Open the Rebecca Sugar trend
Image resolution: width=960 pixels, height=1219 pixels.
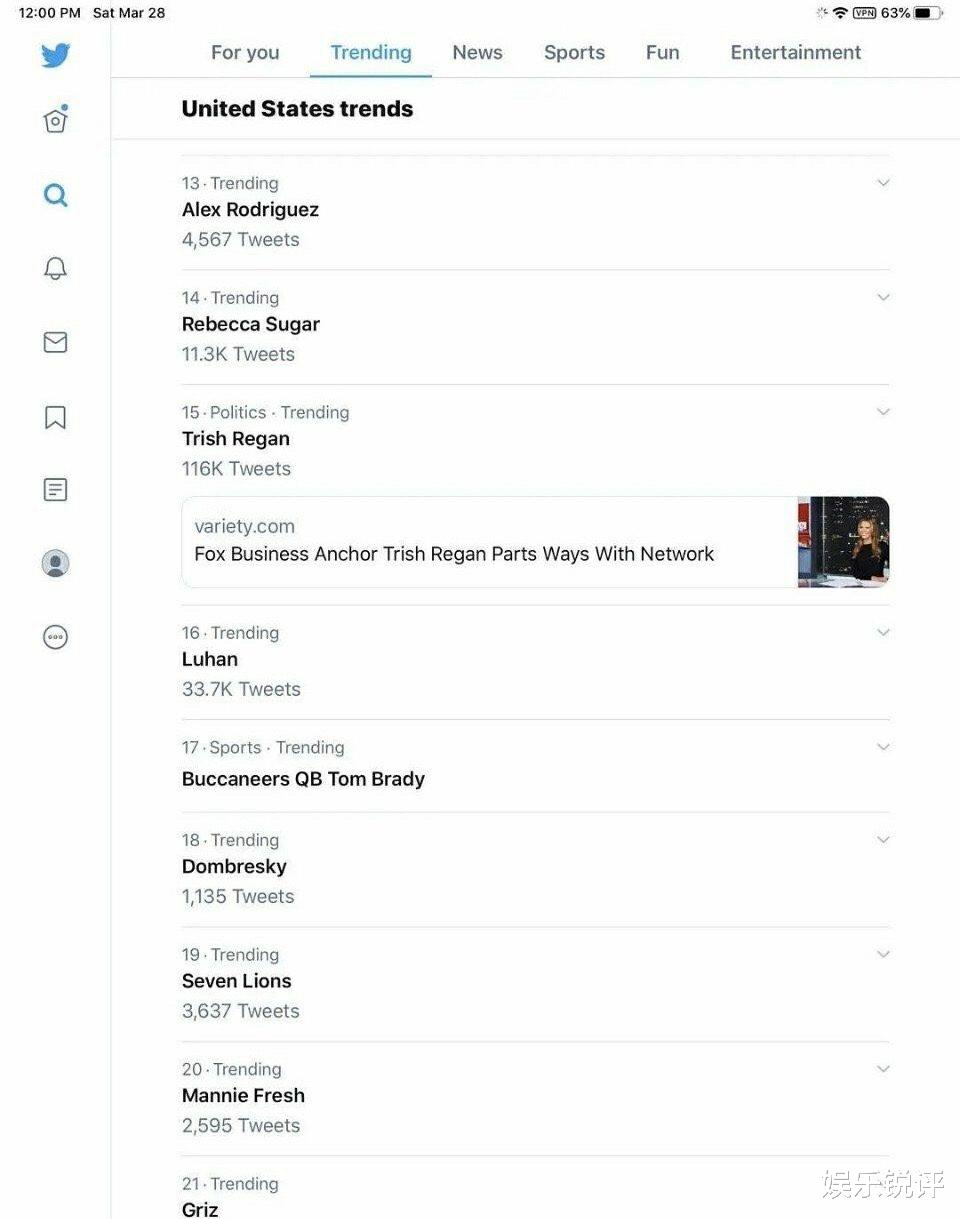pyautogui.click(x=250, y=324)
